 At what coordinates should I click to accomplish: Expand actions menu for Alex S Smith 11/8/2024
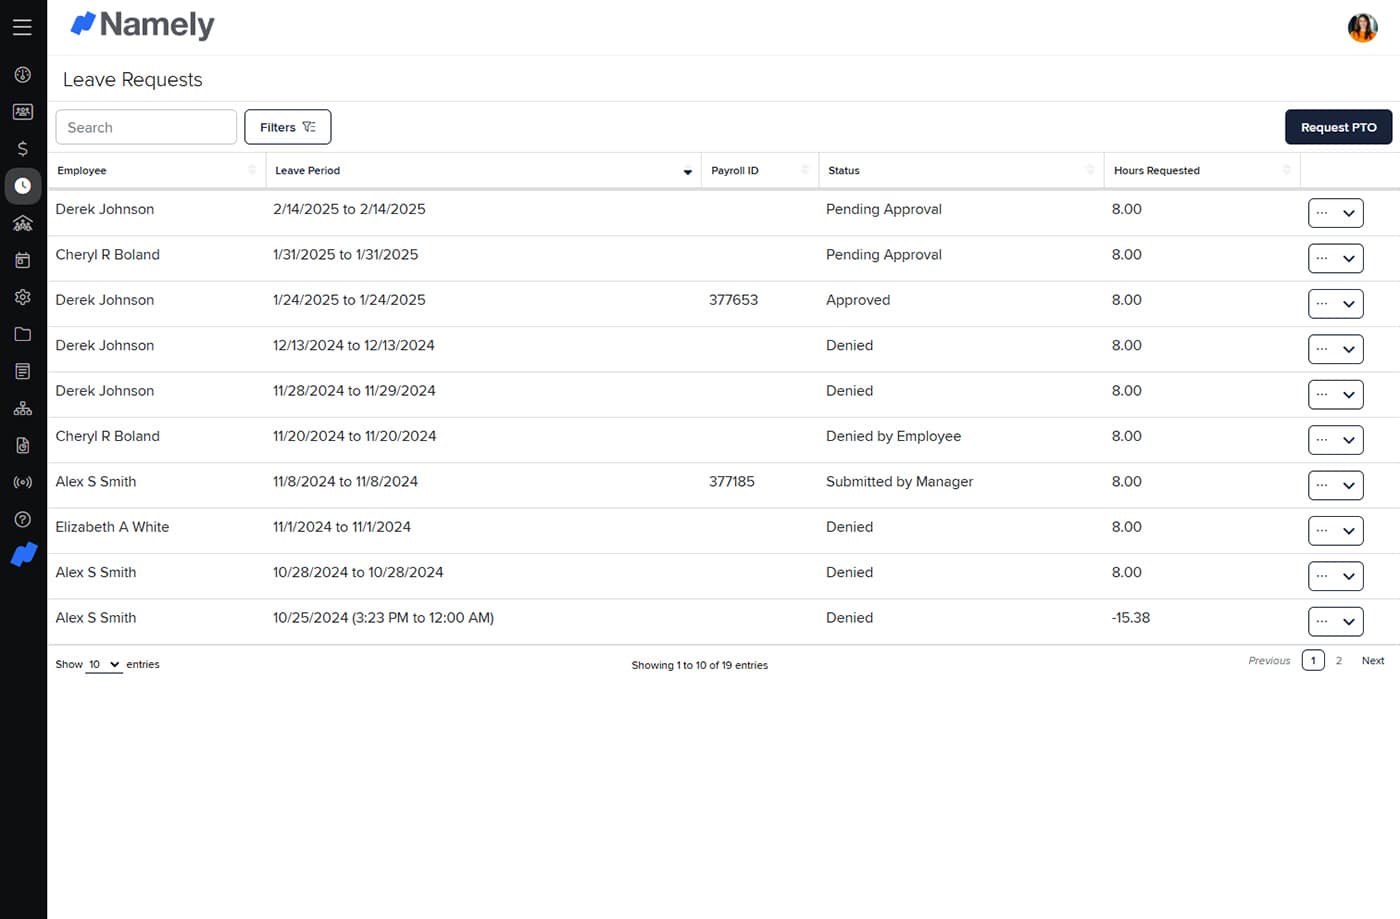pos(1335,485)
